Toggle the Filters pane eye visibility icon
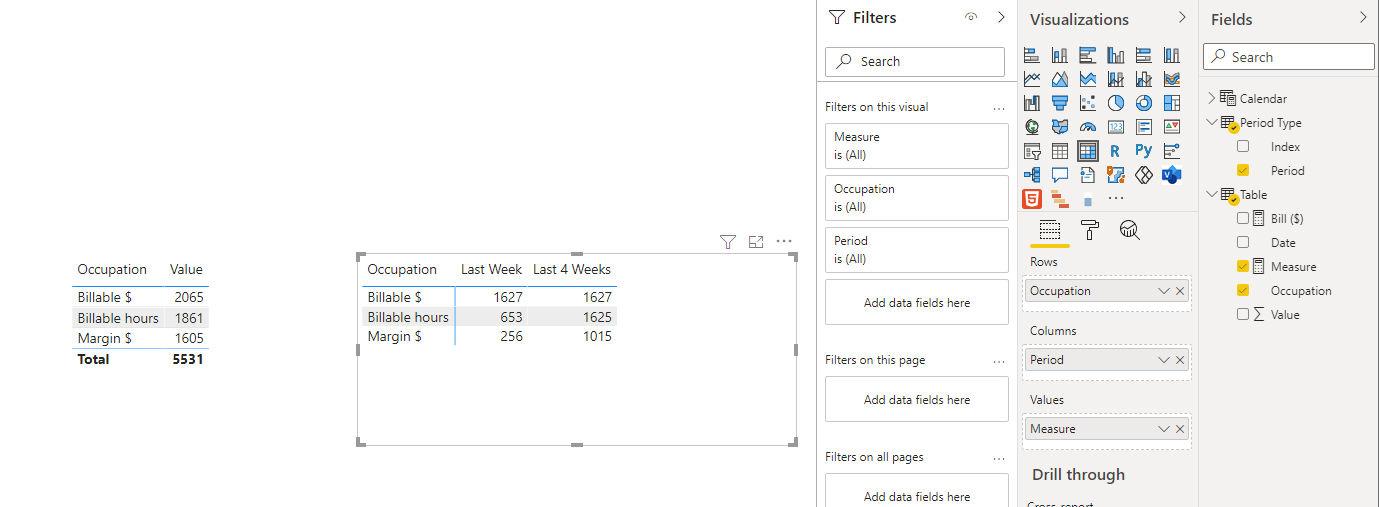 (x=971, y=18)
